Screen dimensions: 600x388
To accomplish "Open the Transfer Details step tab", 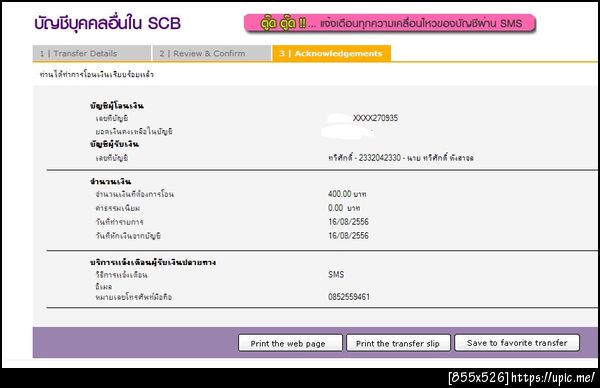I will tap(91, 53).
